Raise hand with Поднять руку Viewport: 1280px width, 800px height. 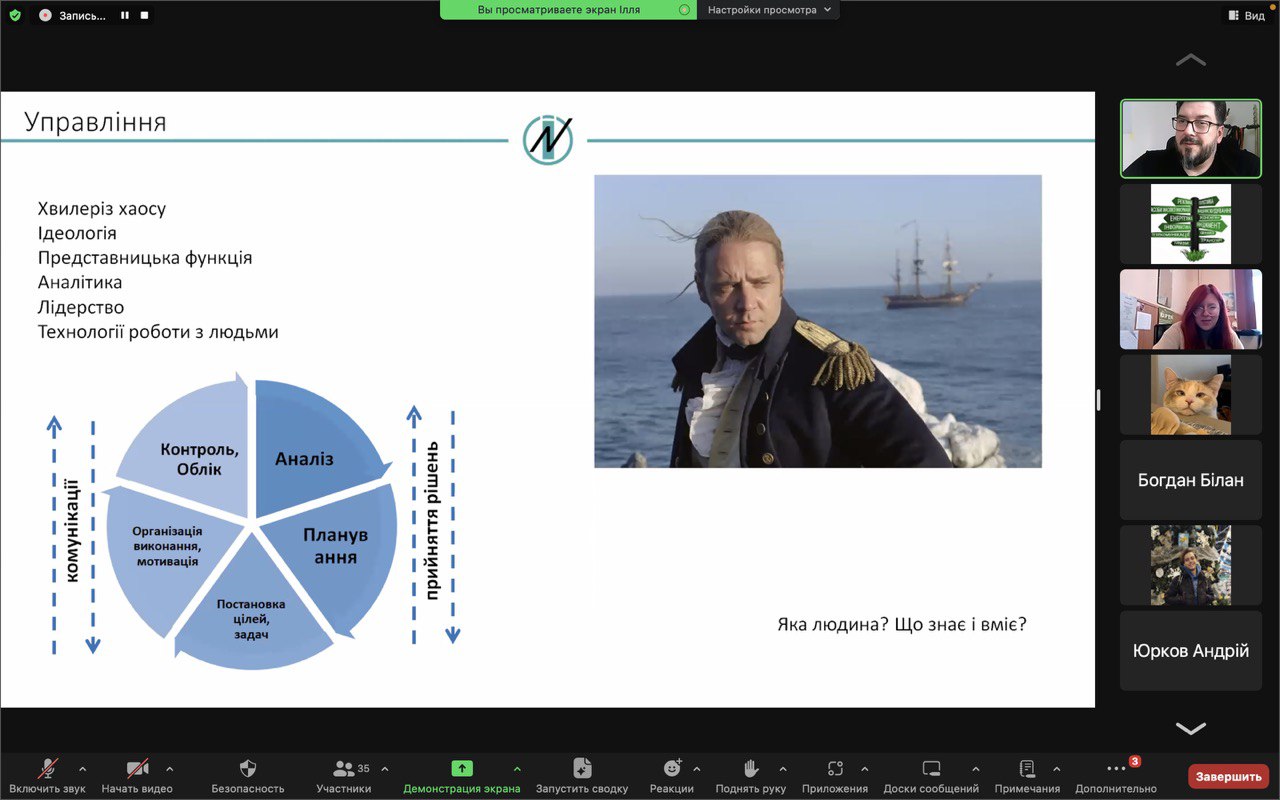click(x=751, y=768)
